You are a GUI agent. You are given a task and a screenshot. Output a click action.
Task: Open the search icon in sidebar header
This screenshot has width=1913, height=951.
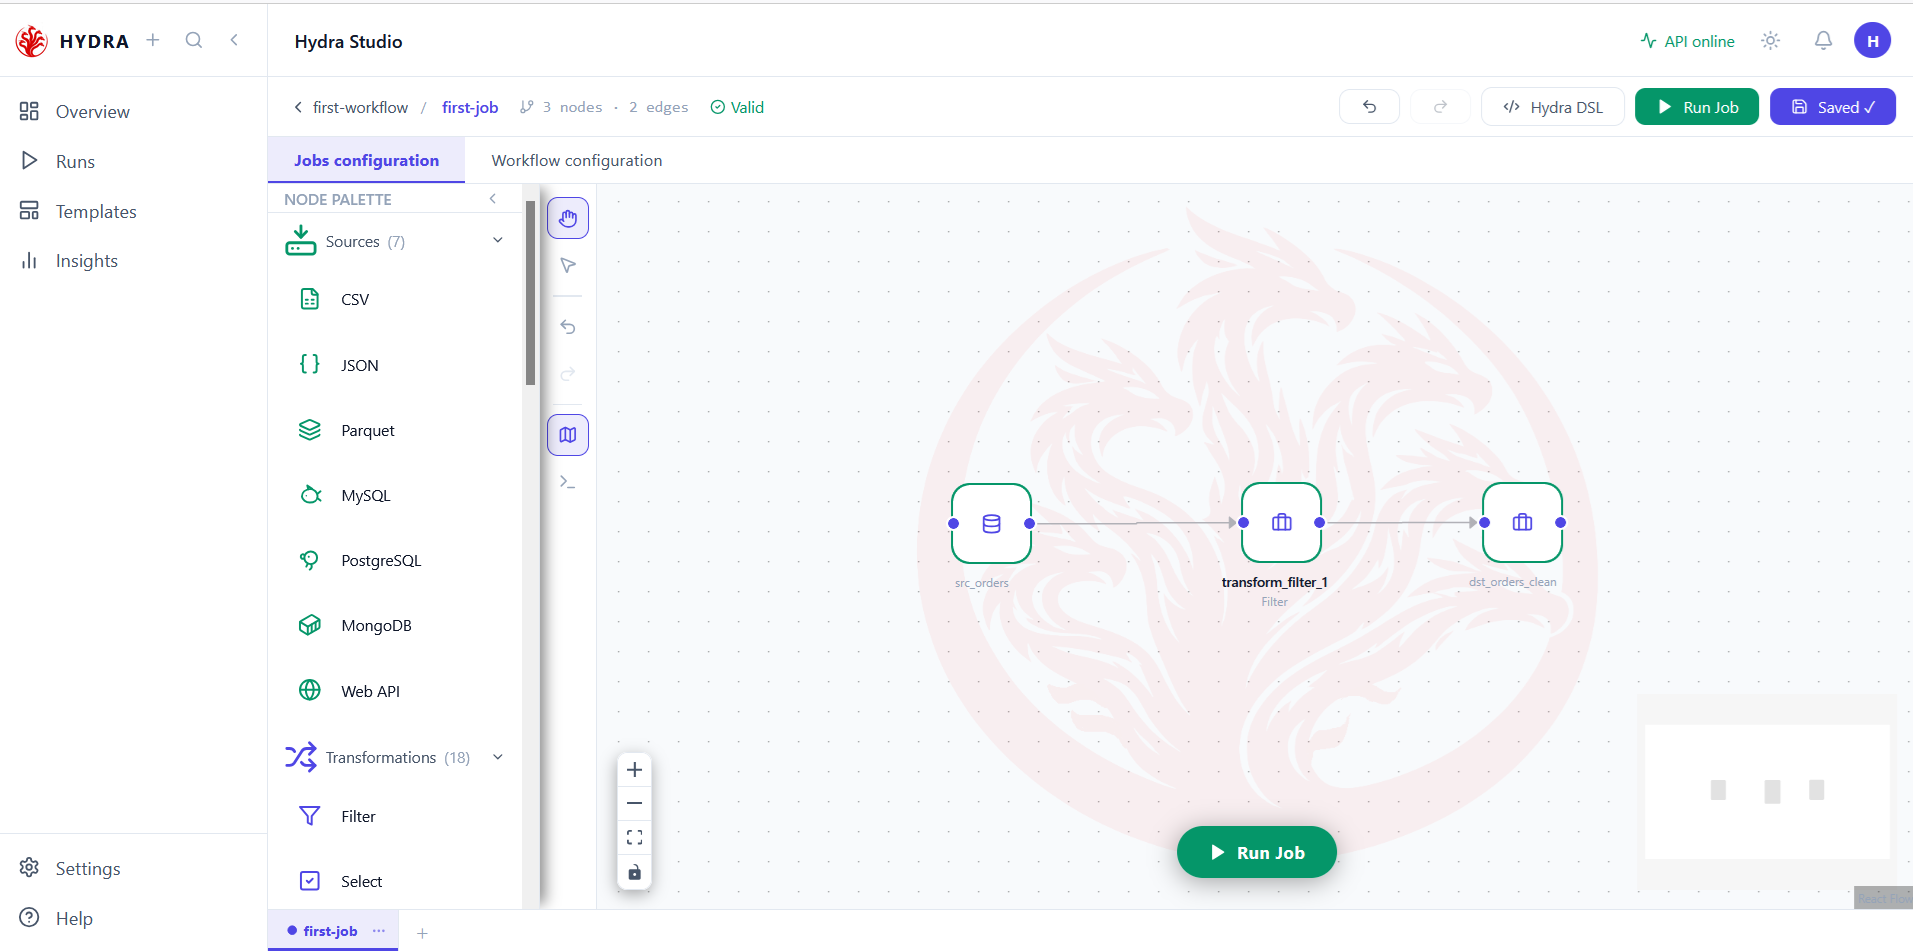click(194, 40)
